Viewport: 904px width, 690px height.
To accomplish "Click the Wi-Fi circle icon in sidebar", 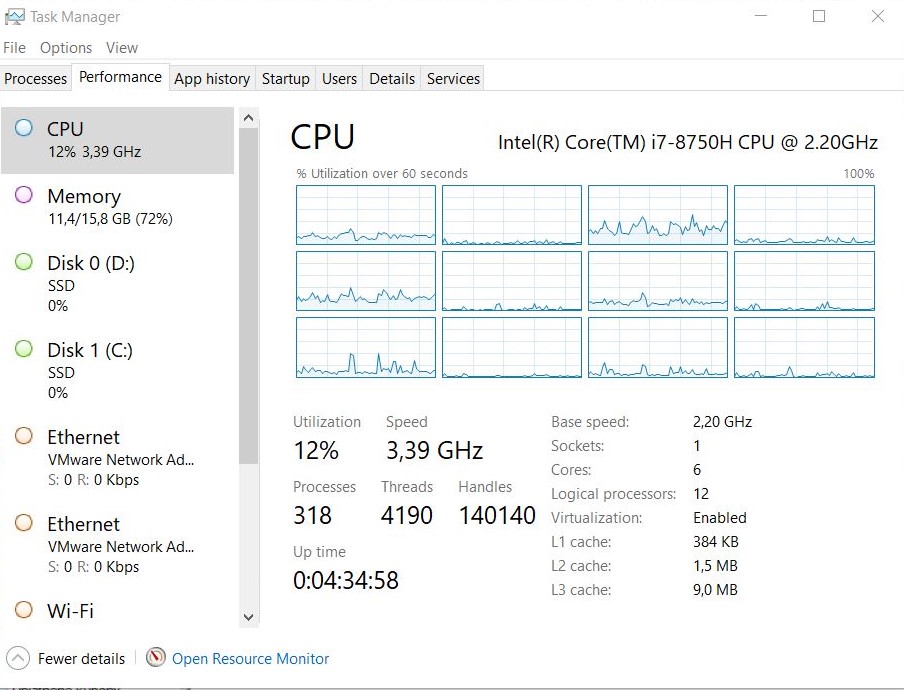I will (24, 610).
